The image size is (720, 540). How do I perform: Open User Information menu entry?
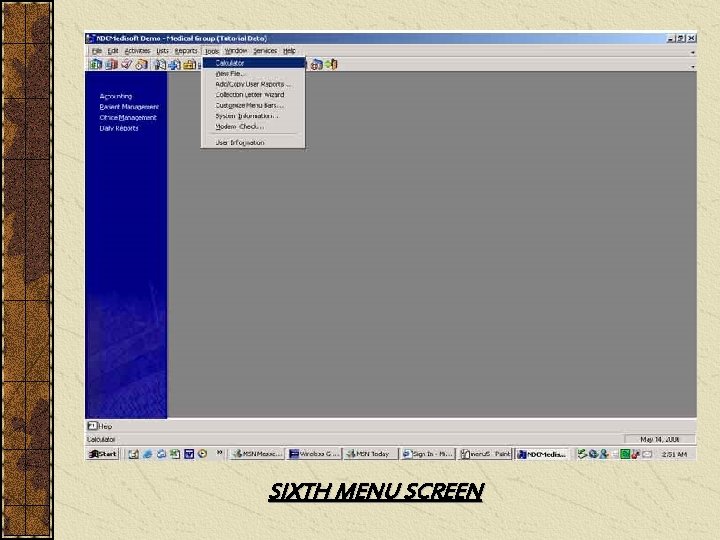click(253, 142)
